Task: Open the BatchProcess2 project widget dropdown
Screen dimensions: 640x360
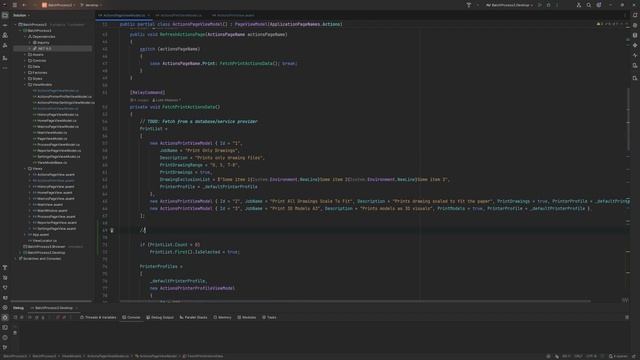Action: click(x=58, y=5)
